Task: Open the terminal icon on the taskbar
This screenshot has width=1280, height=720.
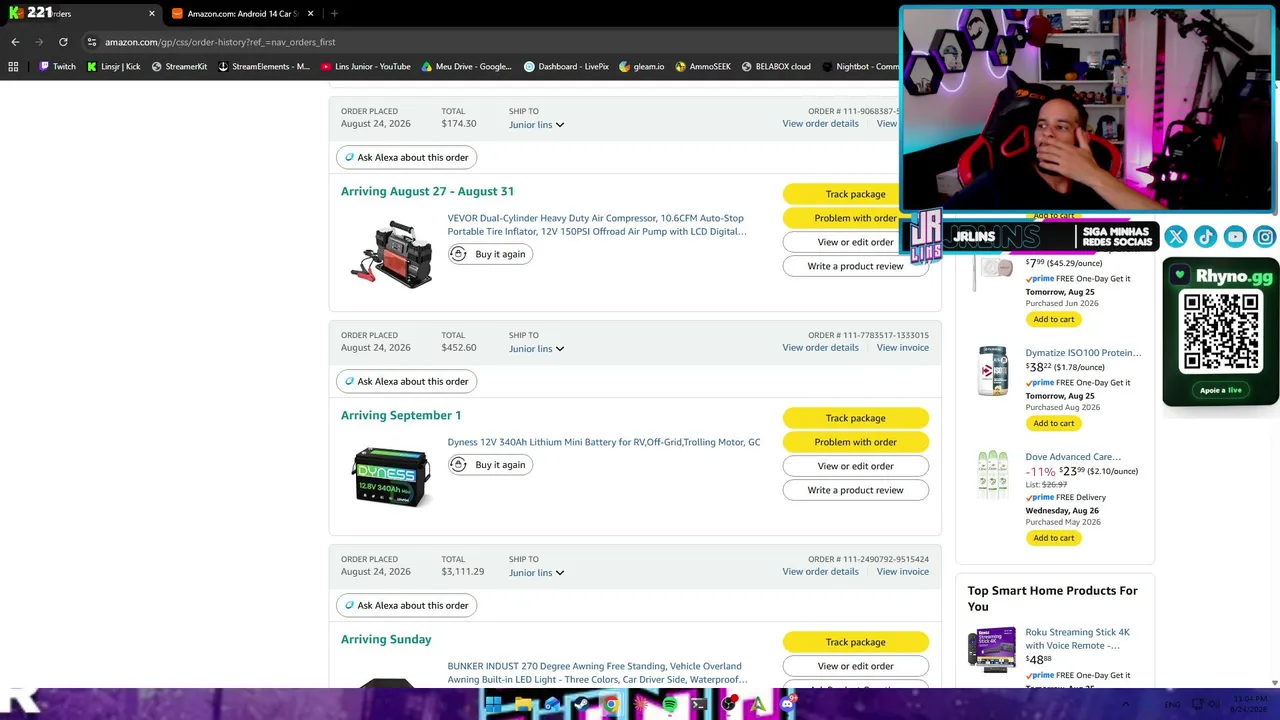Action: [x=699, y=705]
